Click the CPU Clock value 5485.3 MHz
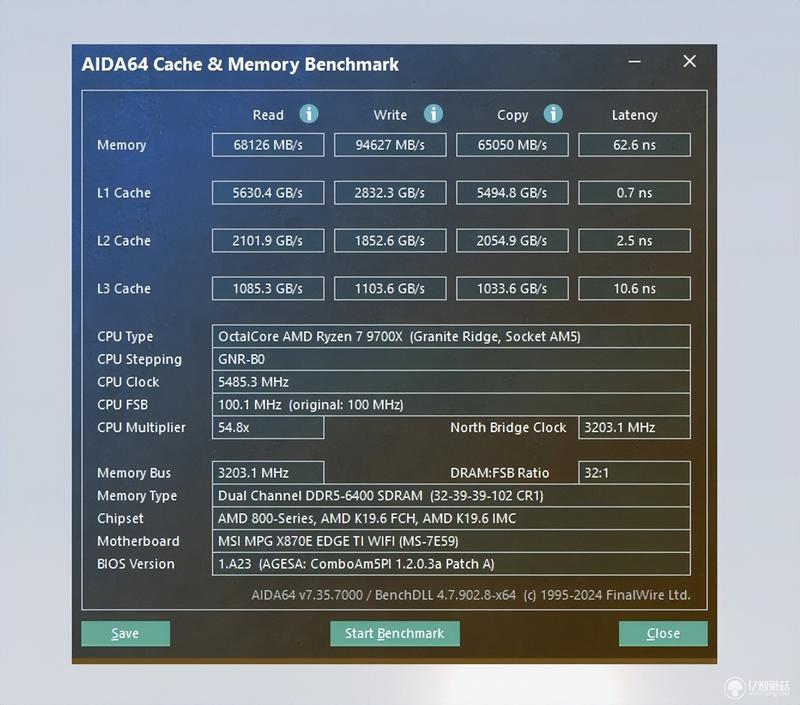Viewport: 800px width, 705px height. pyautogui.click(x=451, y=382)
